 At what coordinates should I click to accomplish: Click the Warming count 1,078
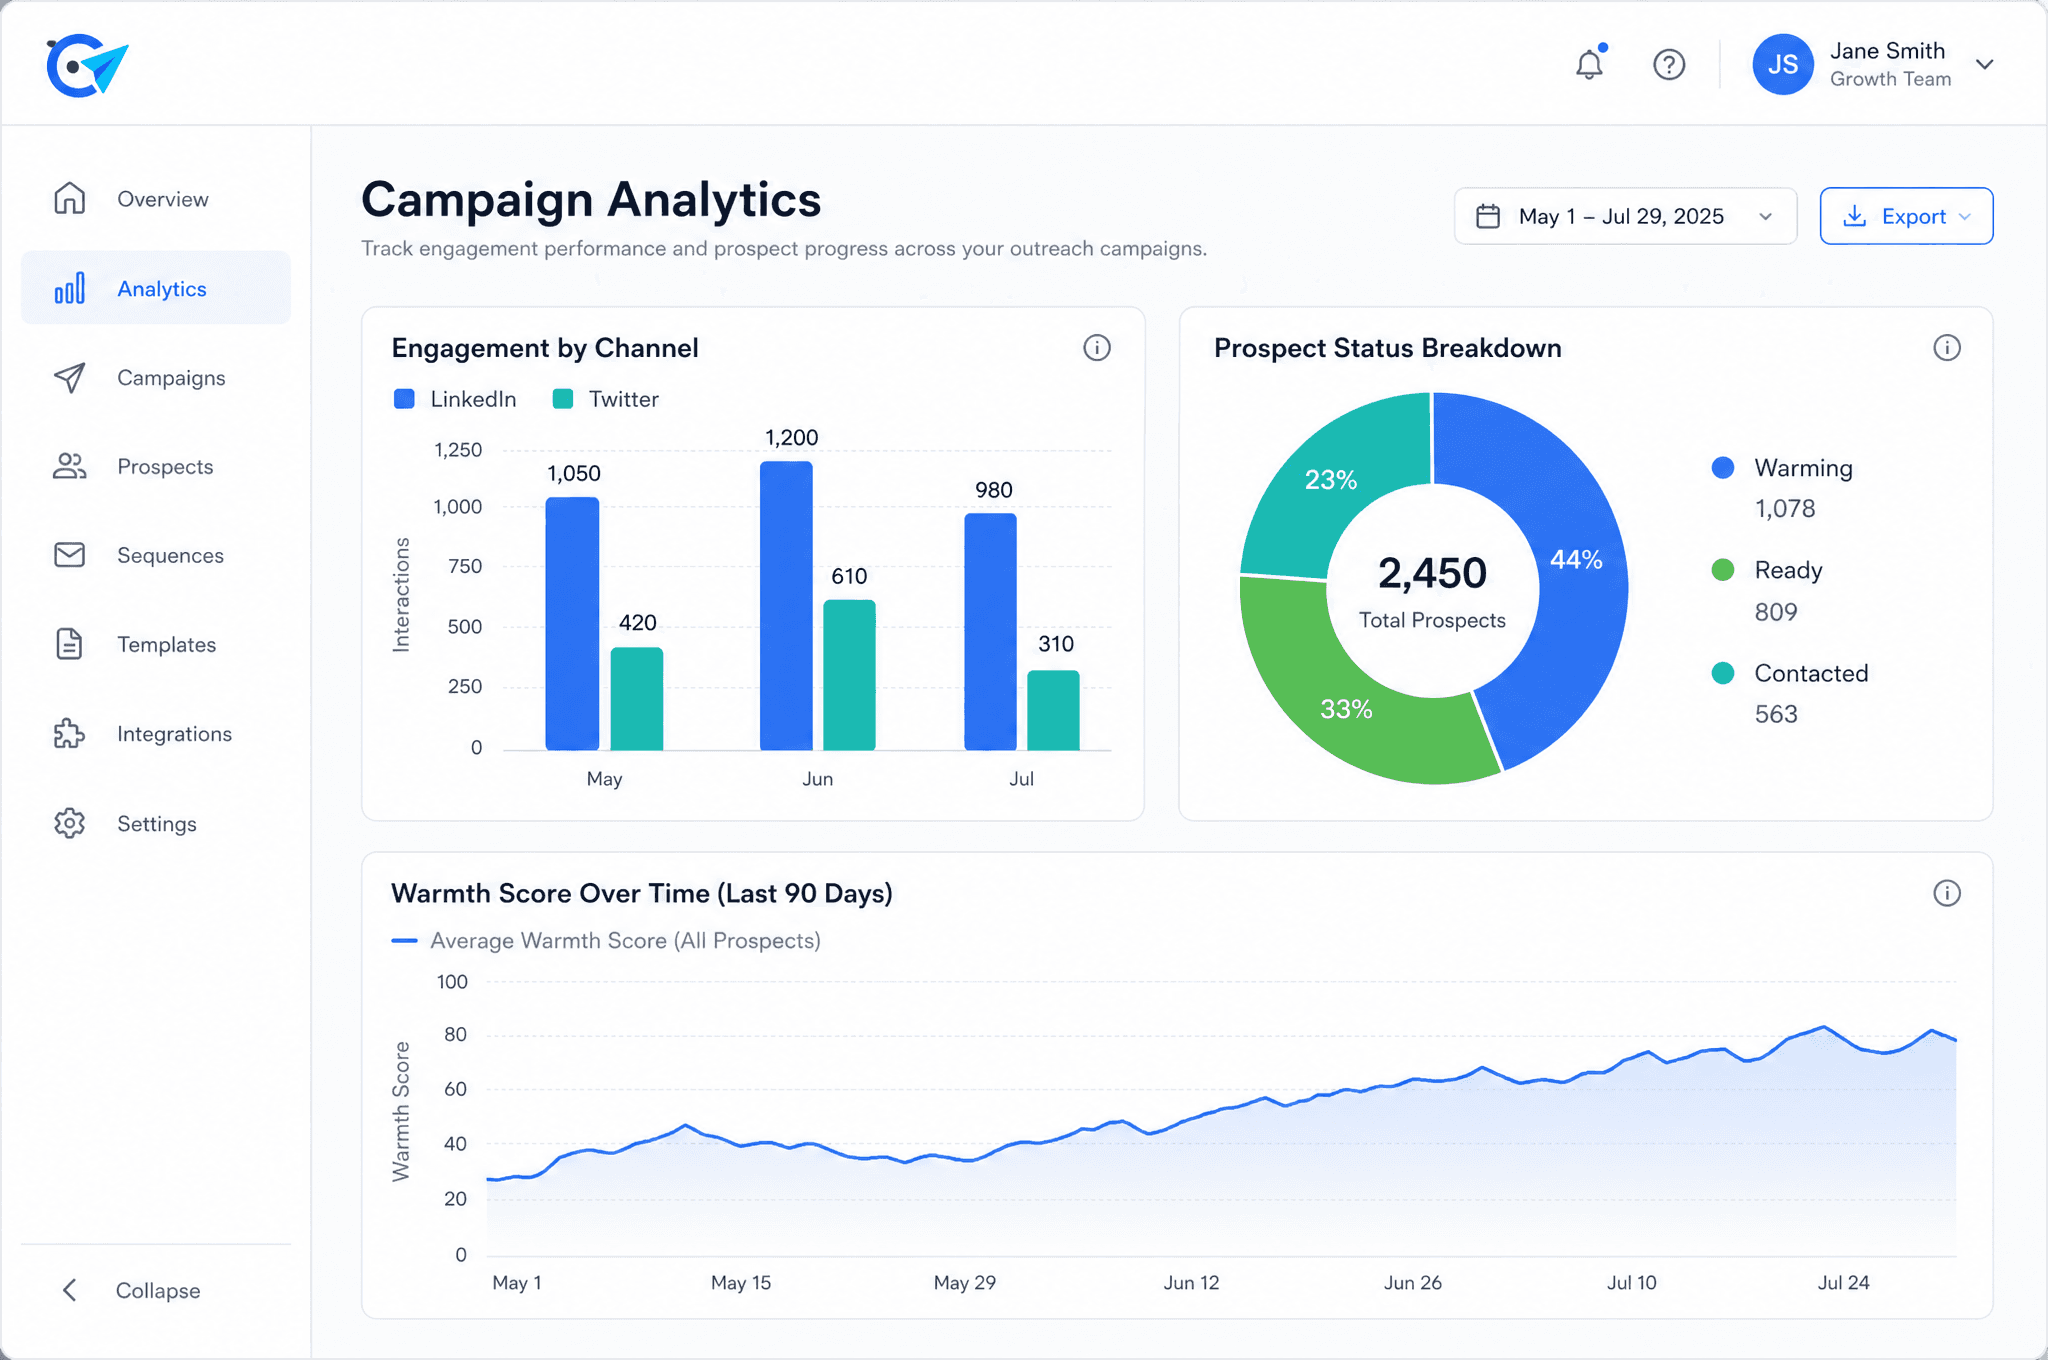pos(1785,509)
